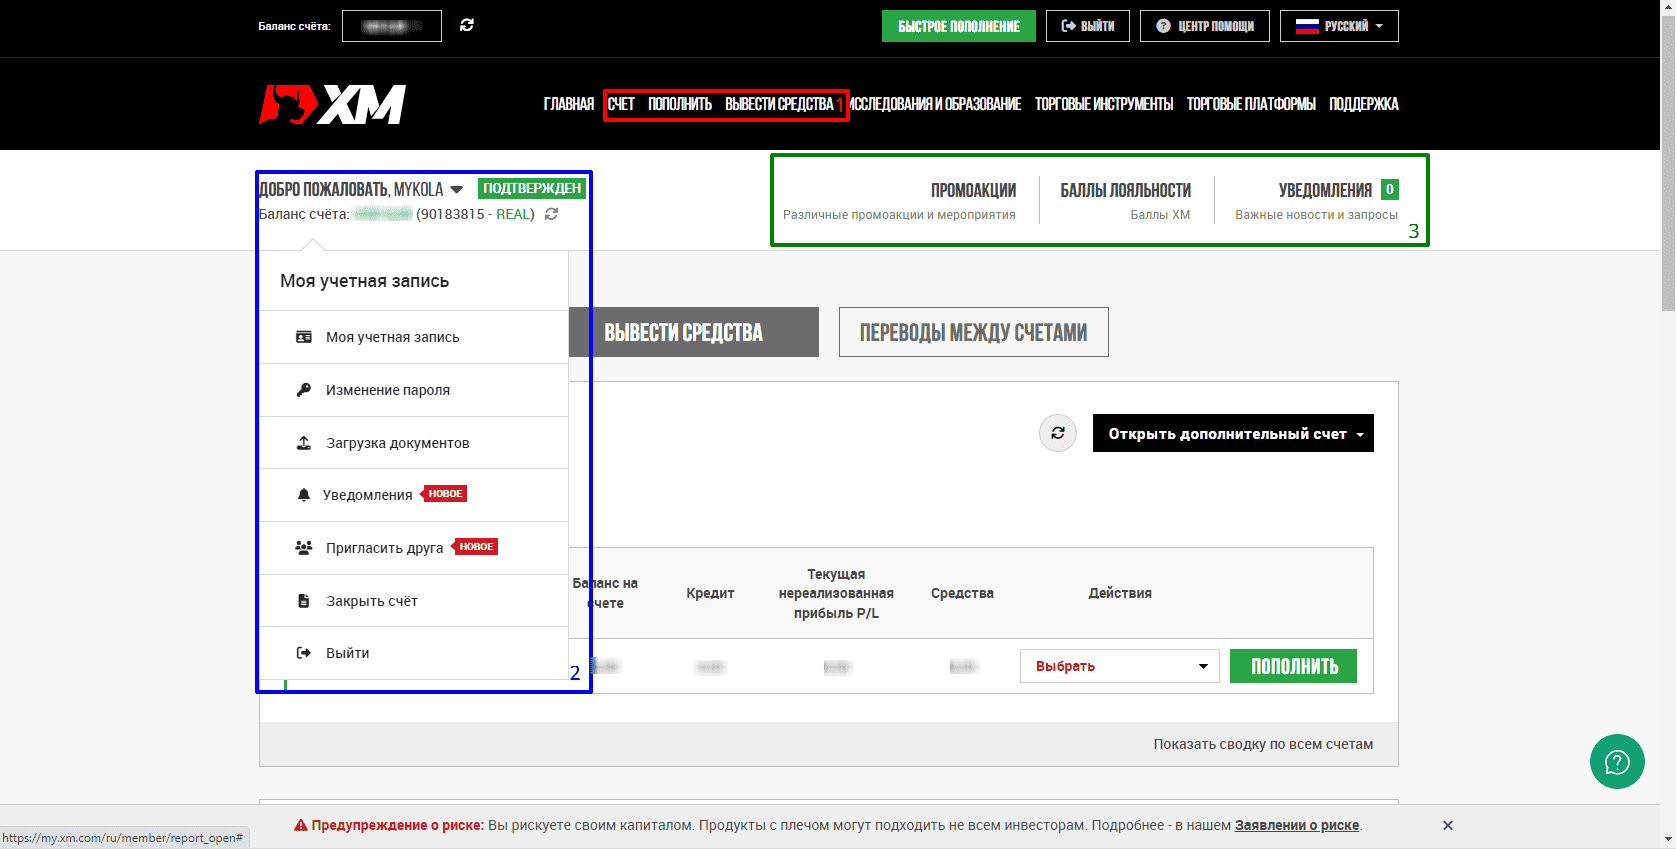Click Быстрое пополнение button

point(959,26)
